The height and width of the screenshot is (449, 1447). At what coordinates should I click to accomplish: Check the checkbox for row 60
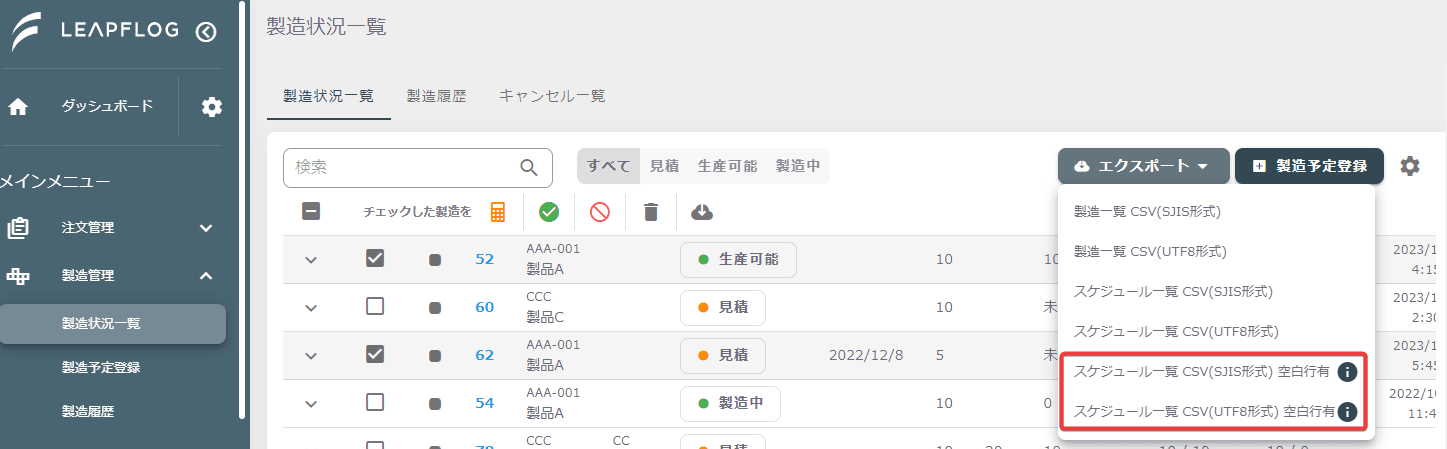pos(375,306)
